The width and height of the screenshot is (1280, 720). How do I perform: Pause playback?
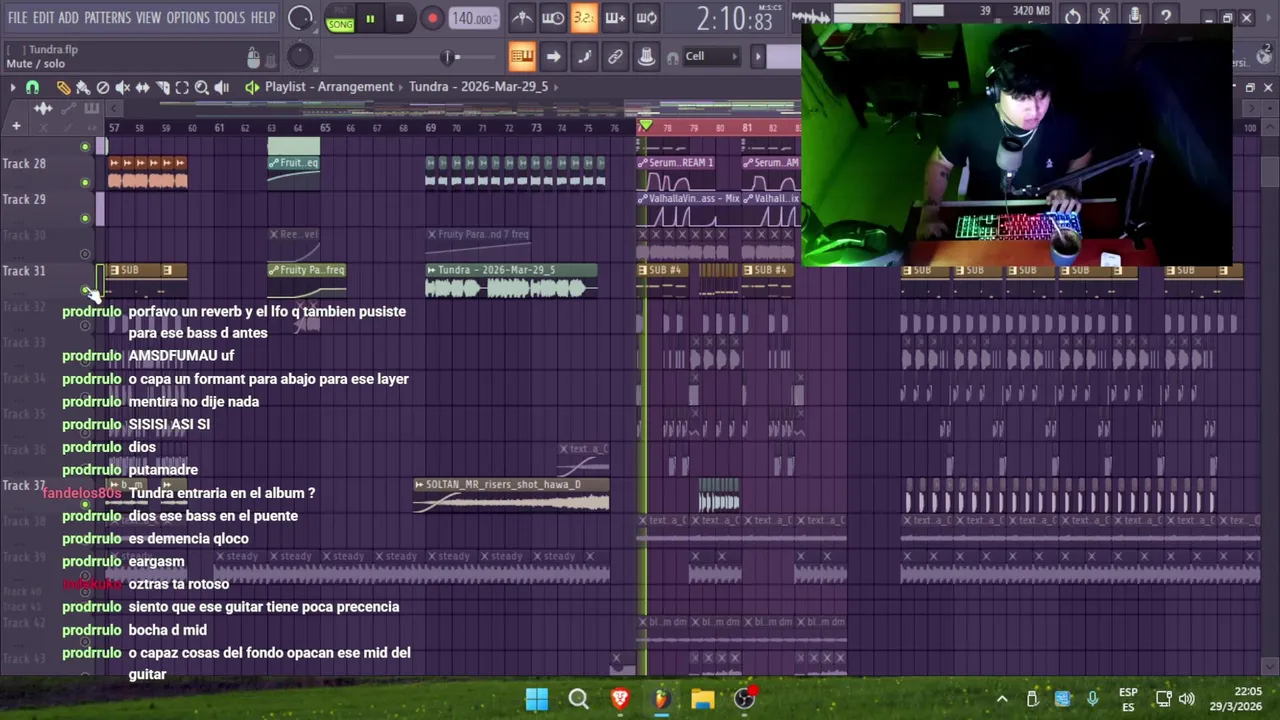(370, 18)
